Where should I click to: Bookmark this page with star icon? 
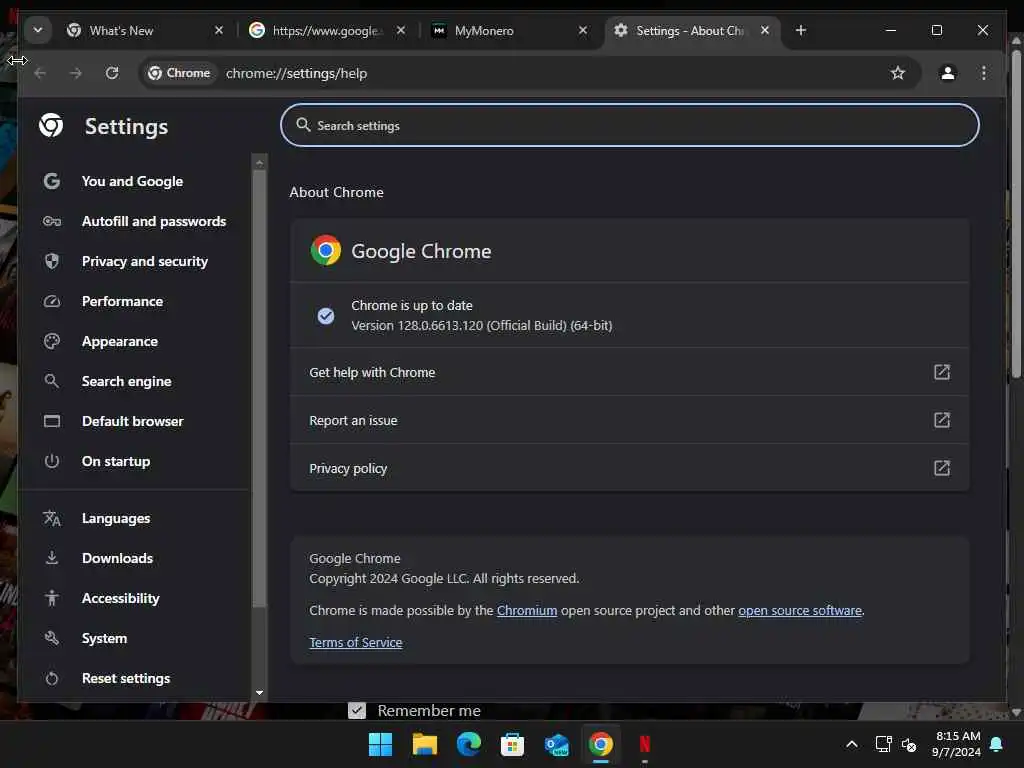click(x=898, y=73)
